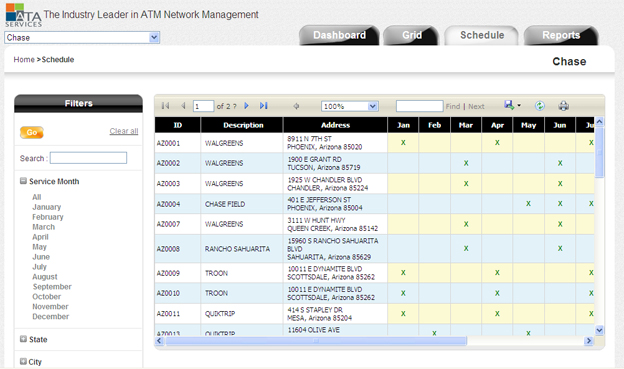
Task: Click table scroll down arrow
Action: coord(599,330)
